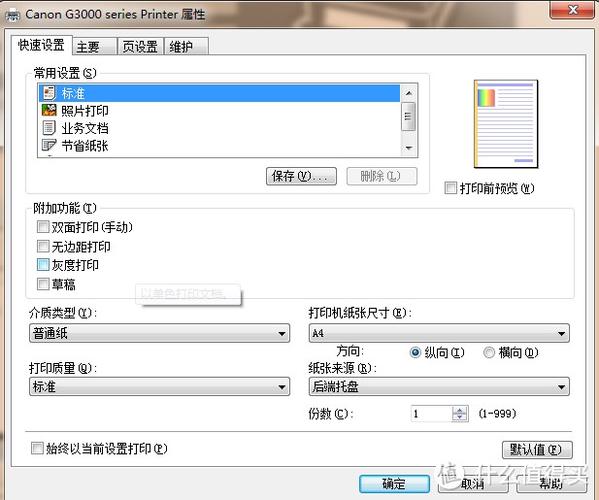Open the 介质类型 dropdown showing 普通纸
Viewport: 599px width, 500px height.
159,333
